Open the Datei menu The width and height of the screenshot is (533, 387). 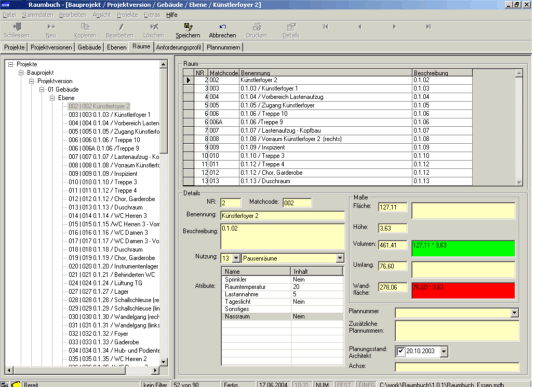pyautogui.click(x=9, y=15)
